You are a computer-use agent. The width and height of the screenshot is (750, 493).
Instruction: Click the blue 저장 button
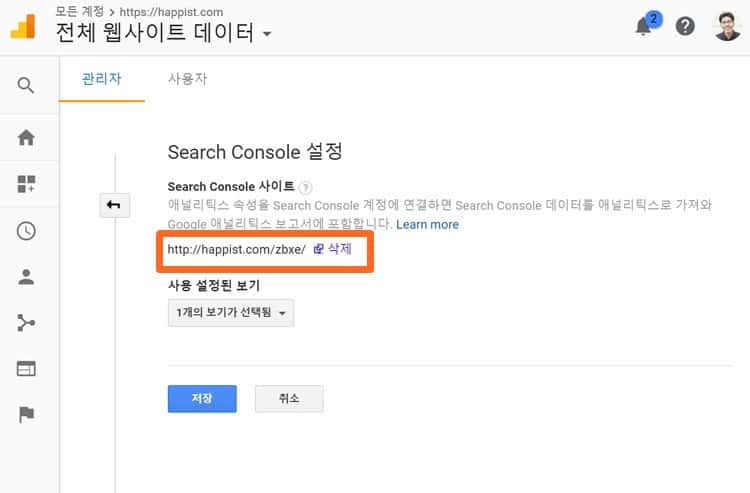[202, 398]
